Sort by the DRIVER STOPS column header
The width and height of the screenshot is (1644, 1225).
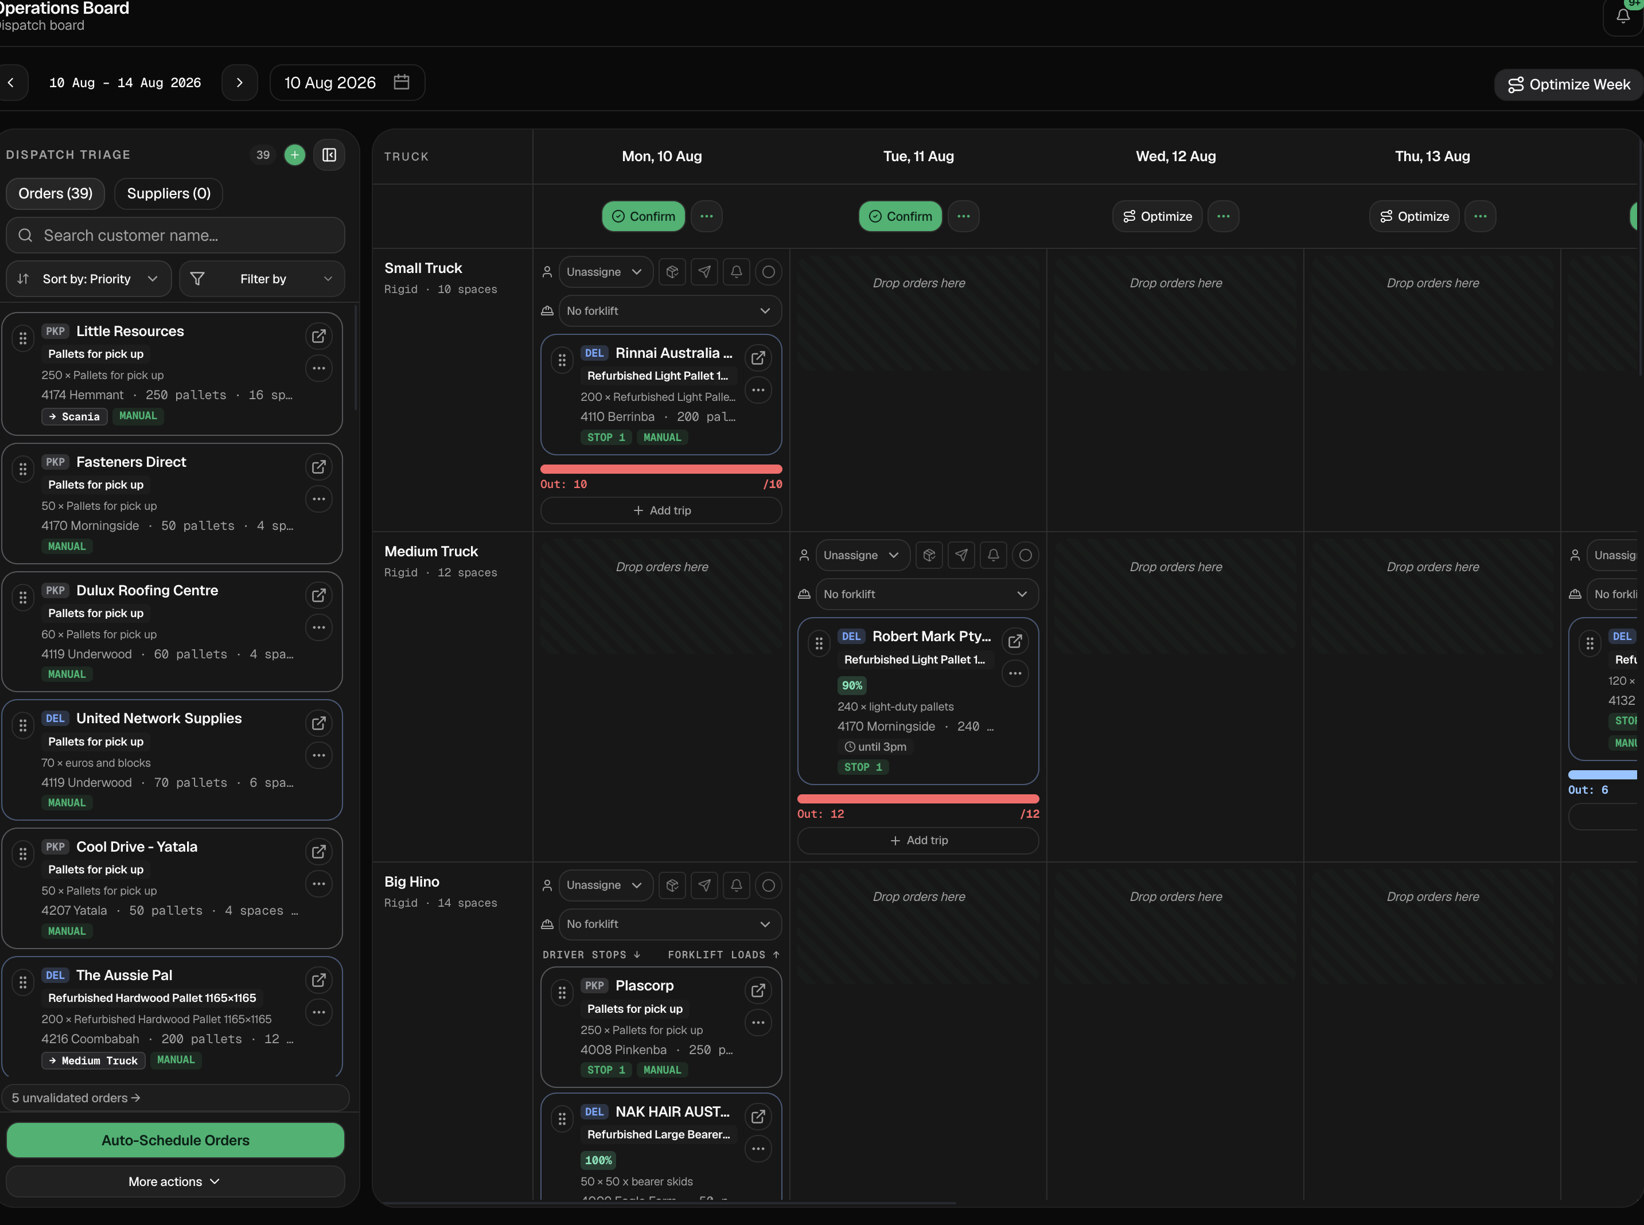[x=591, y=954]
